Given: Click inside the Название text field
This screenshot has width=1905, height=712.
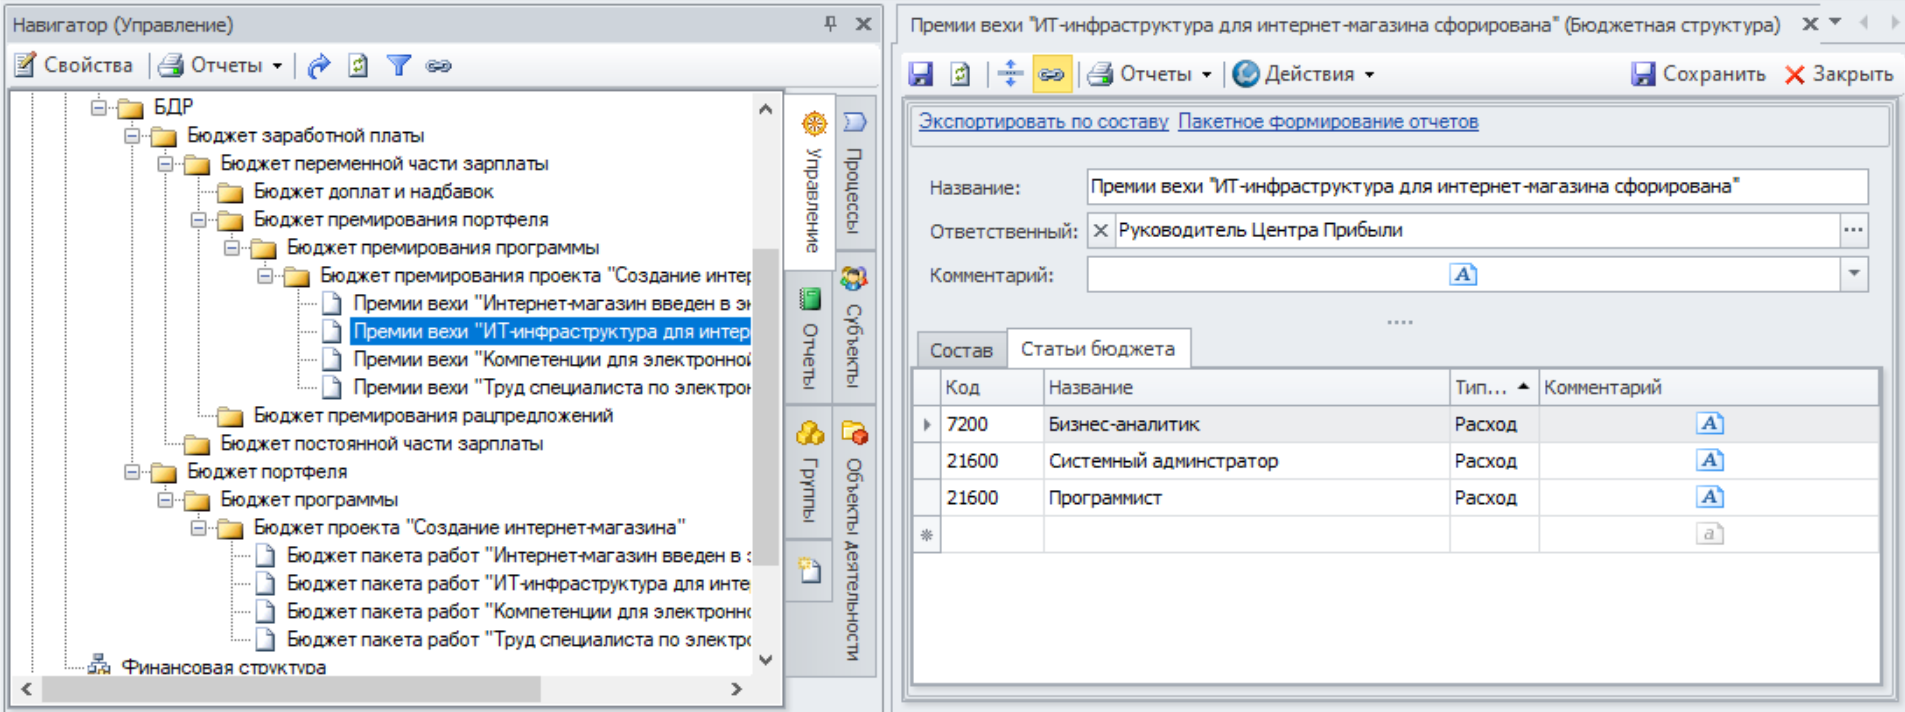Looking at the screenshot, I should pos(1475,187).
